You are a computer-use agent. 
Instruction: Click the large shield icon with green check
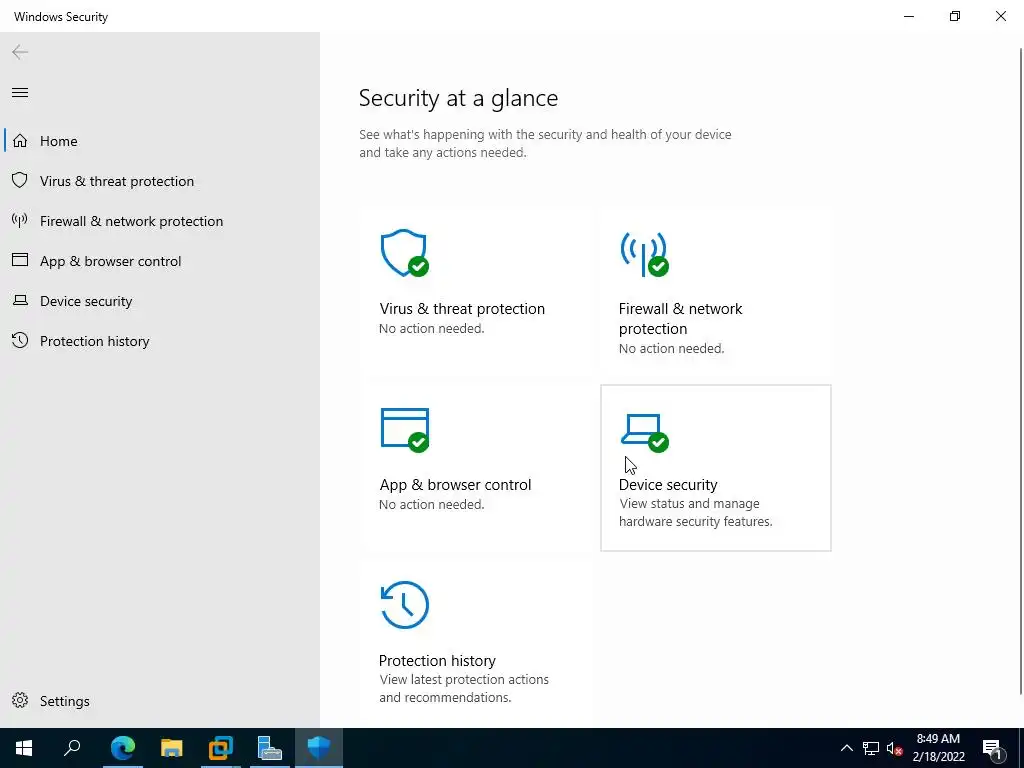tap(404, 253)
